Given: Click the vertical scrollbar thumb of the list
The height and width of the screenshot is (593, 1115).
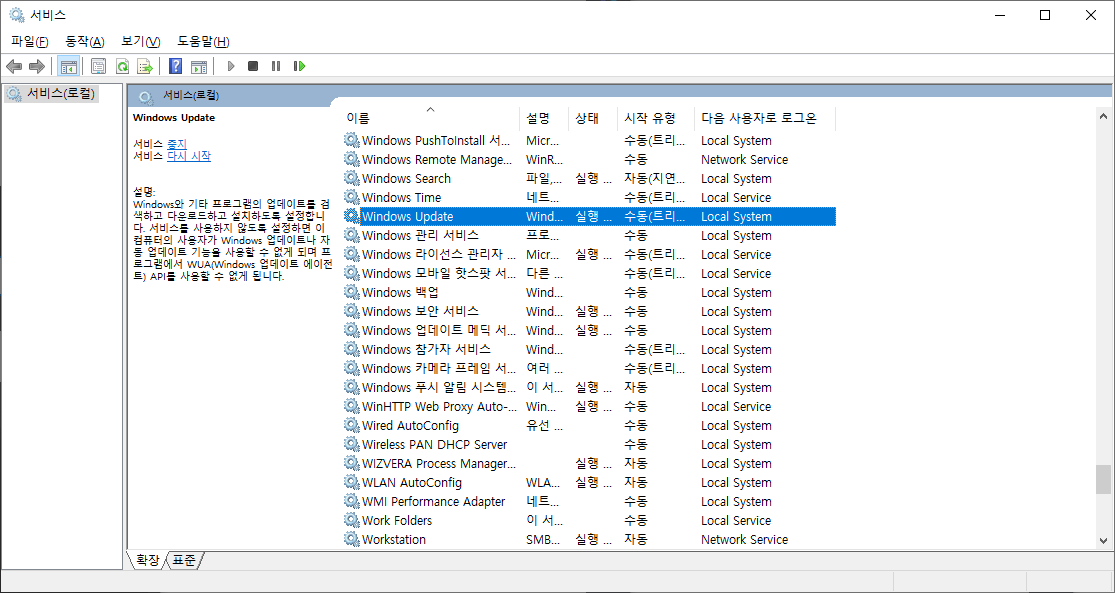Looking at the screenshot, I should point(1103,479).
